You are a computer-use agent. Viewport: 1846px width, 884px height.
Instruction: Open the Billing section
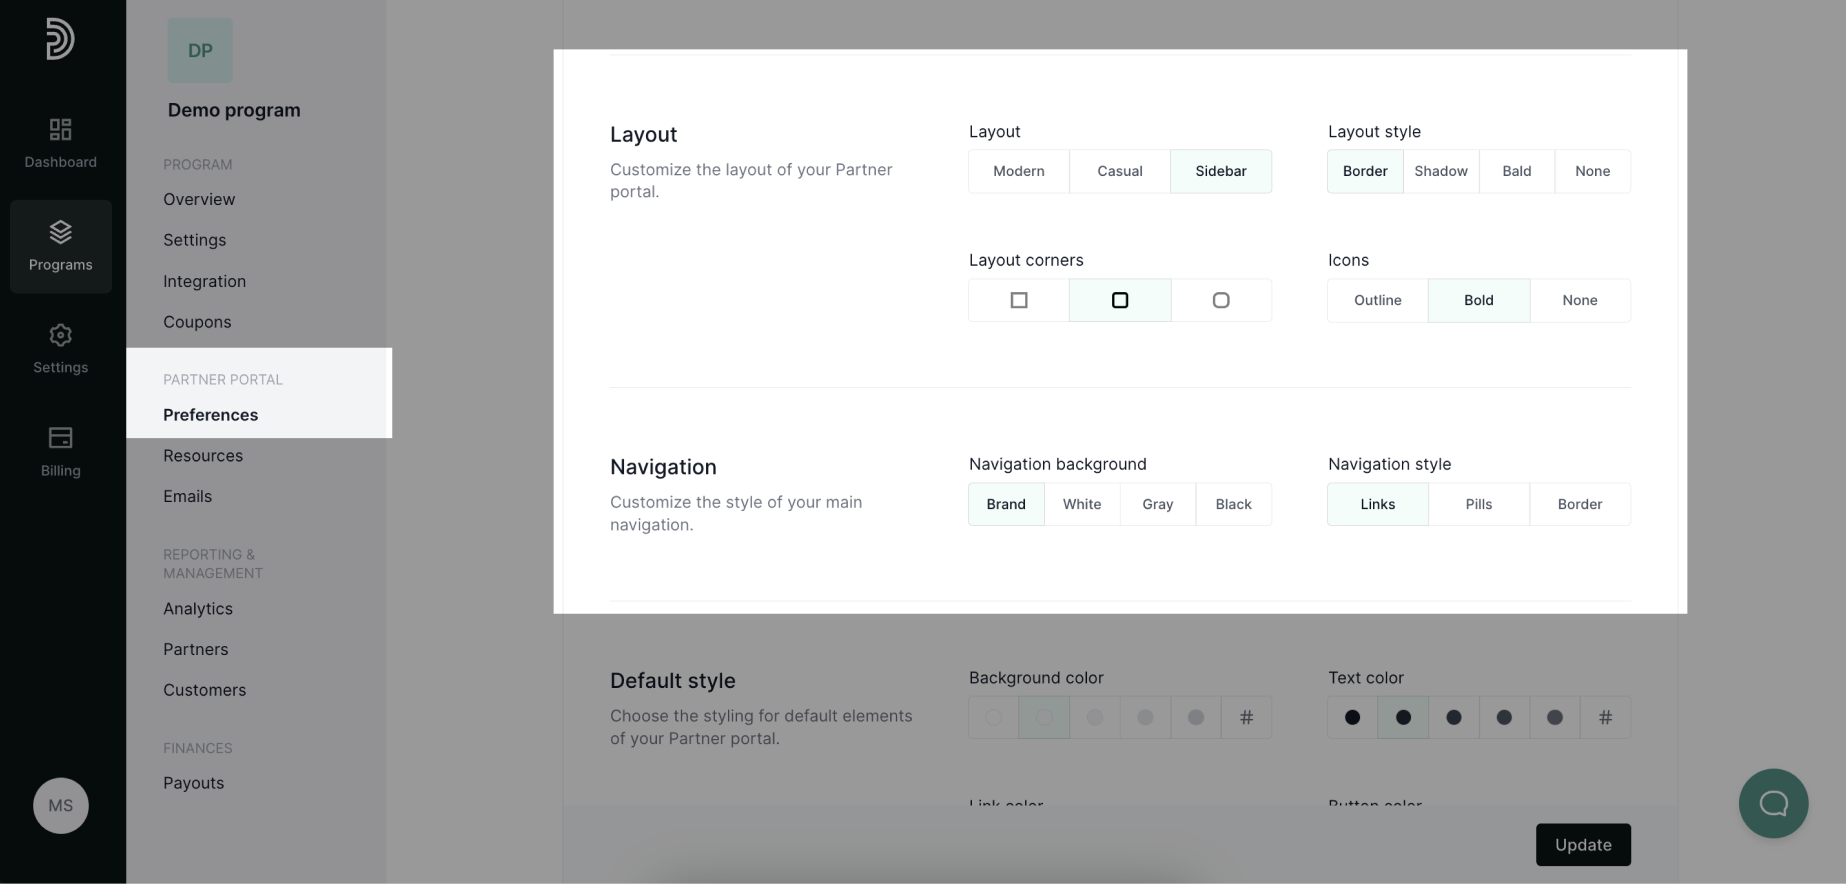click(x=61, y=452)
